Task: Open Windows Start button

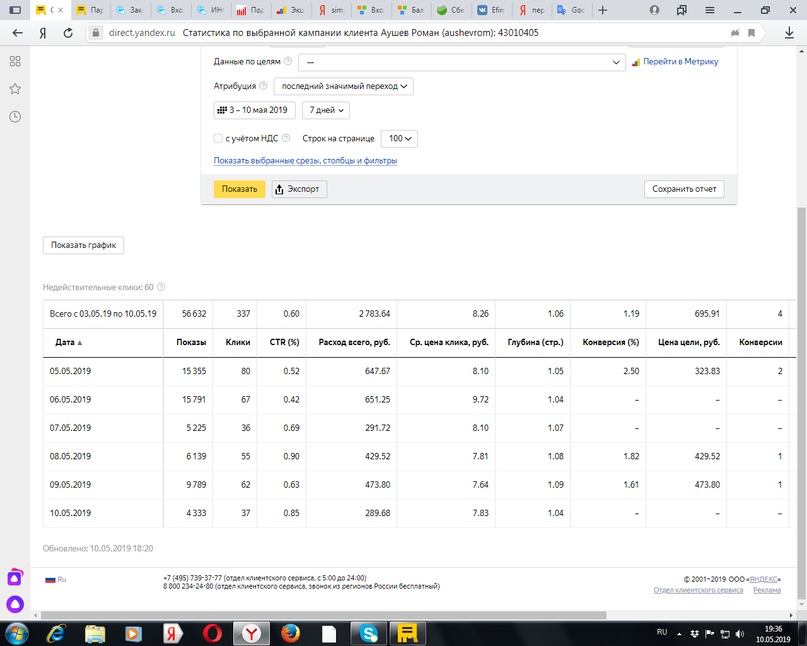Action: (16, 634)
